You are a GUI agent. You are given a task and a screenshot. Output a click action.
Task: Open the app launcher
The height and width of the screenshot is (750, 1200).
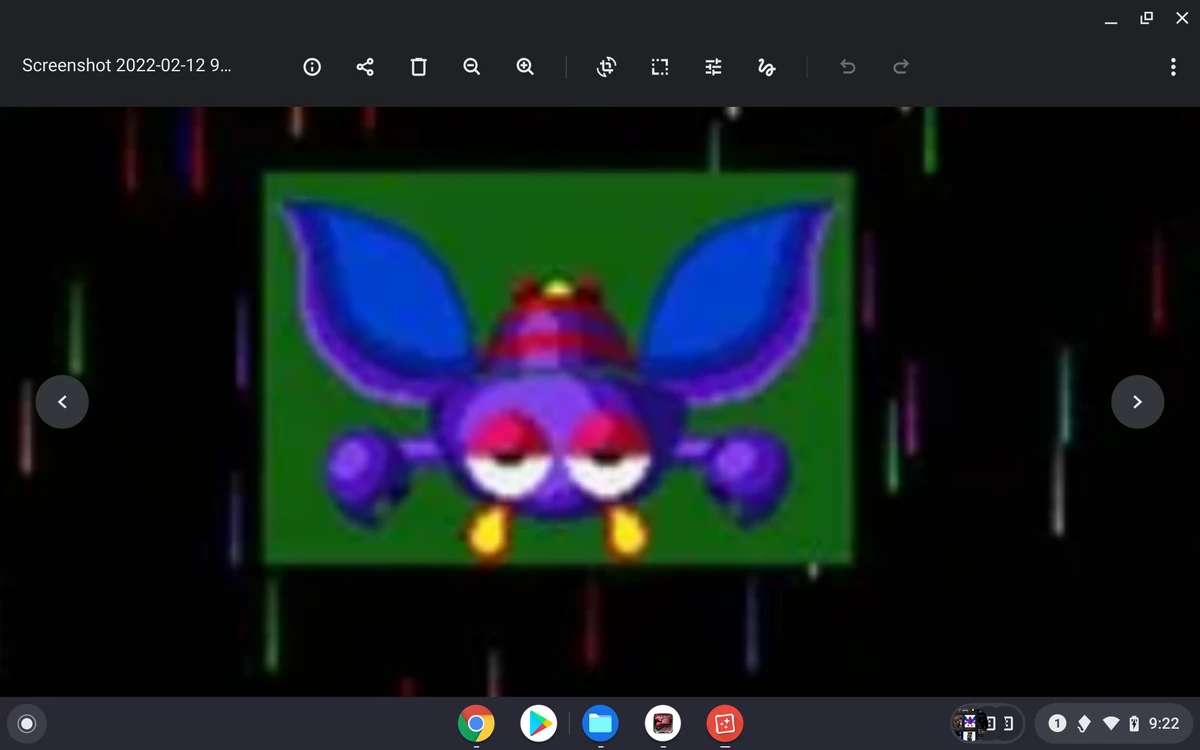pyautogui.click(x=27, y=723)
